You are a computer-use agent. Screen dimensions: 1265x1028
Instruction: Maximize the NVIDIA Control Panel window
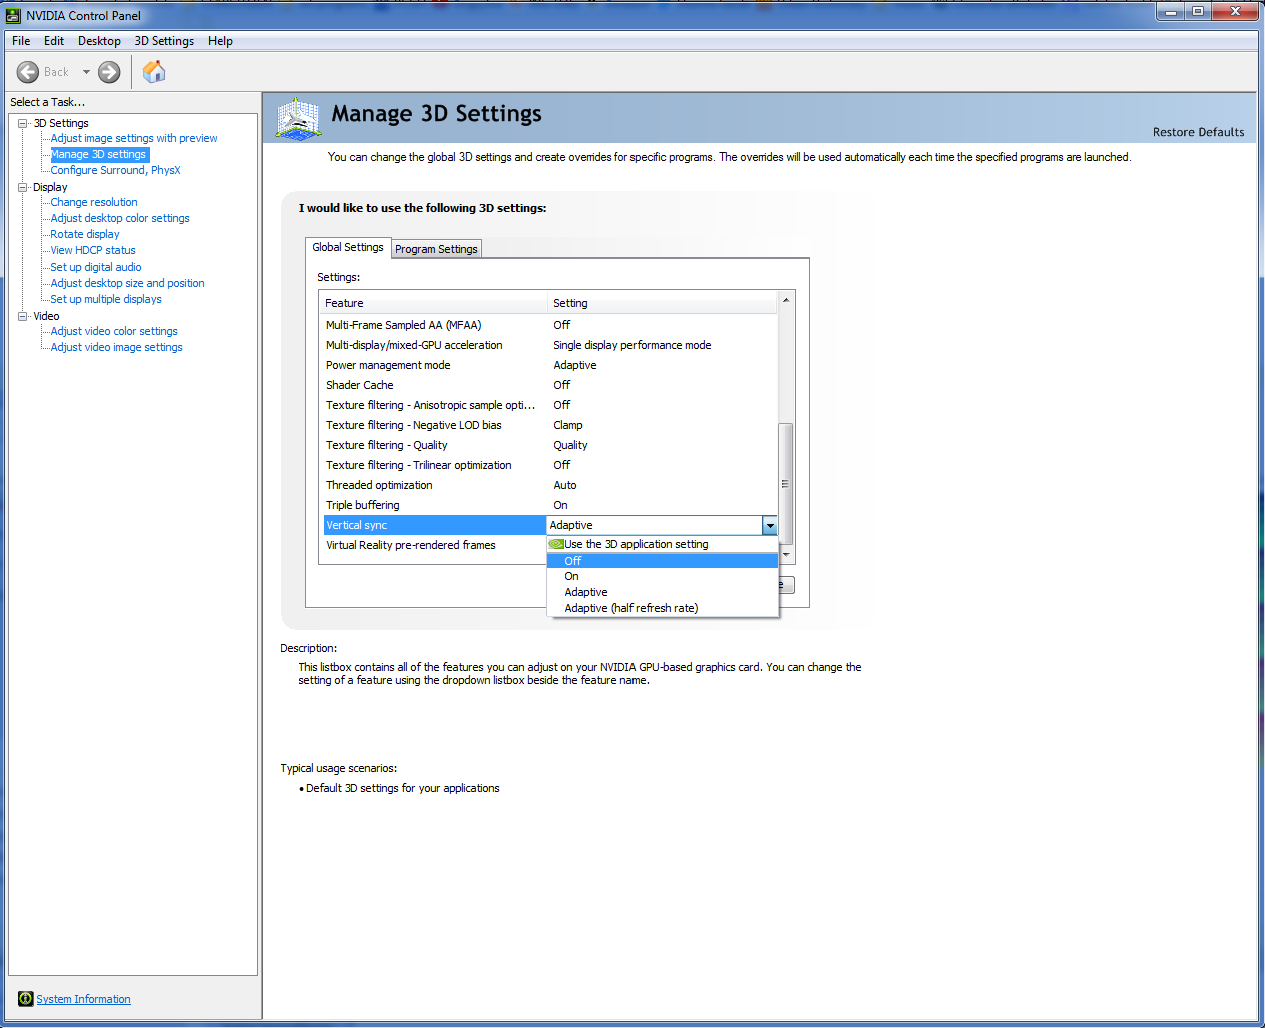point(1198,11)
